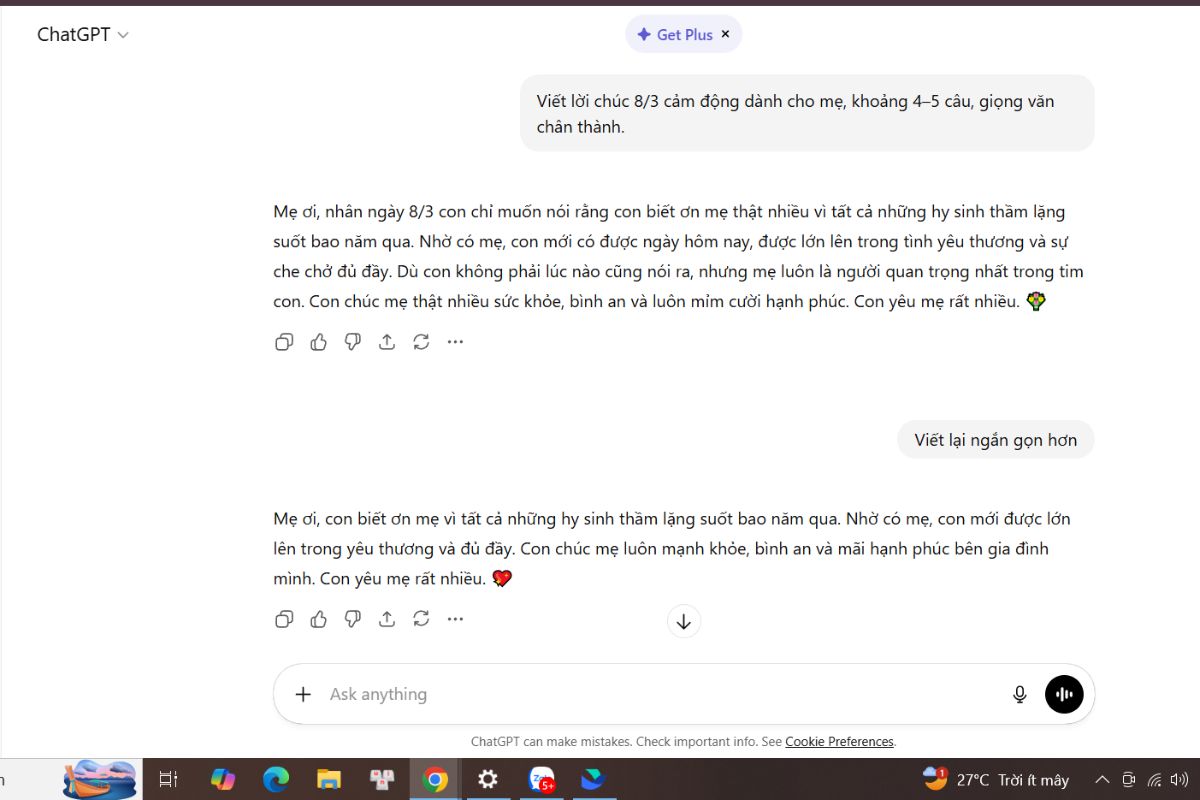The image size is (1200, 800).
Task: Open the ChatGPT model selector dropdown
Action: pos(83,35)
